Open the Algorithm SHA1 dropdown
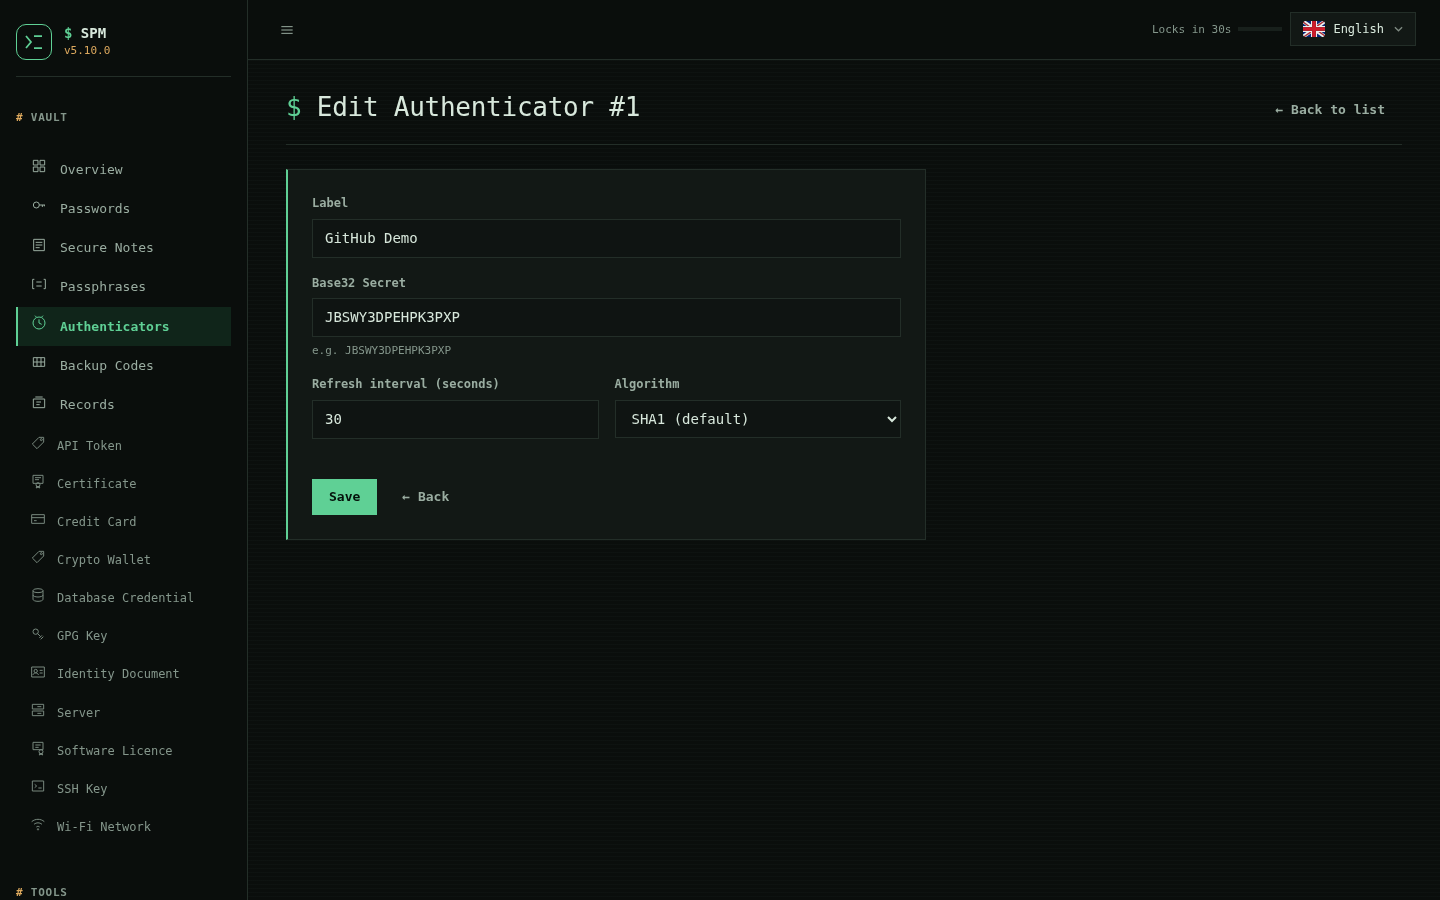 [x=757, y=419]
